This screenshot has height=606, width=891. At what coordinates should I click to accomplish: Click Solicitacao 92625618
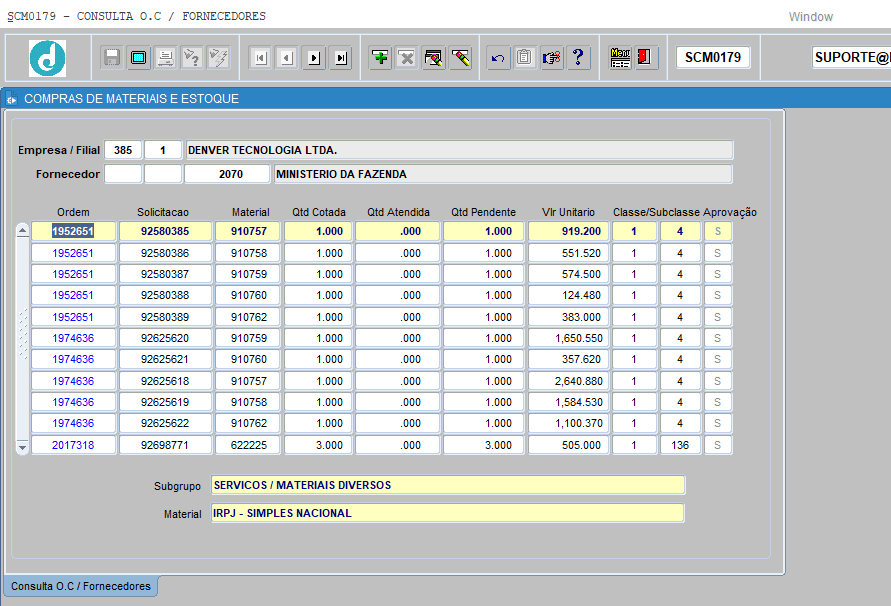coord(165,381)
